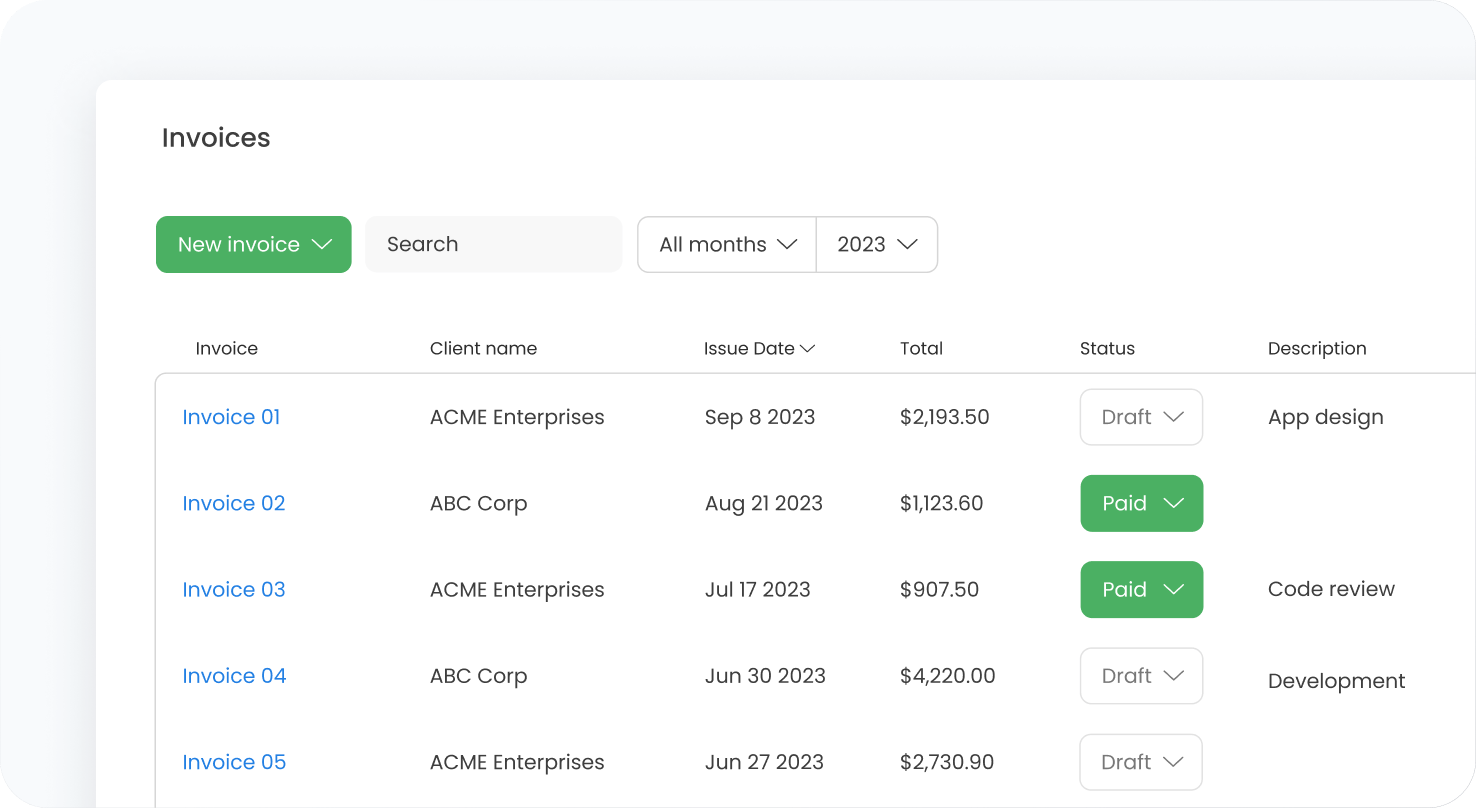Click the Total column header
The height and width of the screenshot is (808, 1476).
pyautogui.click(x=921, y=349)
